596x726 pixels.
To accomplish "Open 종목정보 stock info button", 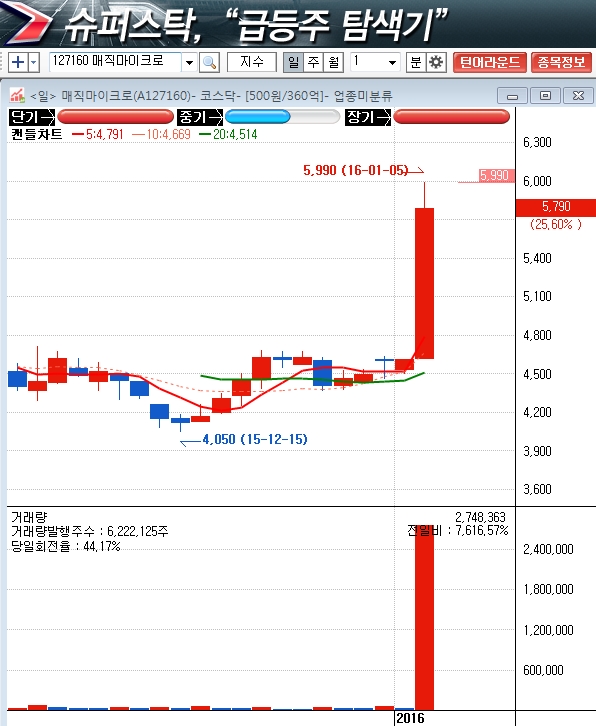I will coord(561,62).
